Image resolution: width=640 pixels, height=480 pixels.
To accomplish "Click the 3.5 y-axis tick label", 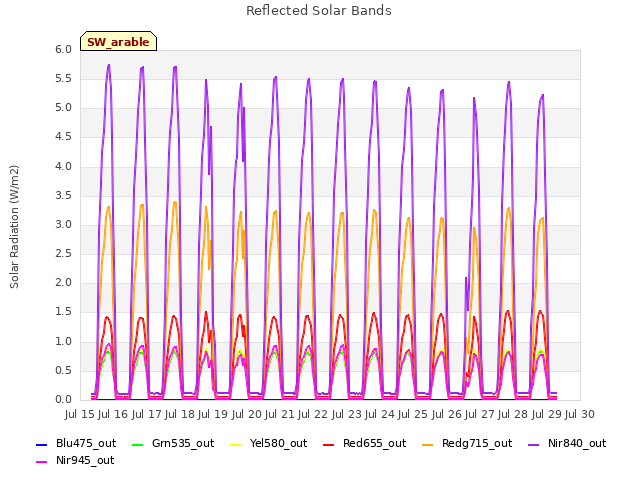I will [63, 196].
